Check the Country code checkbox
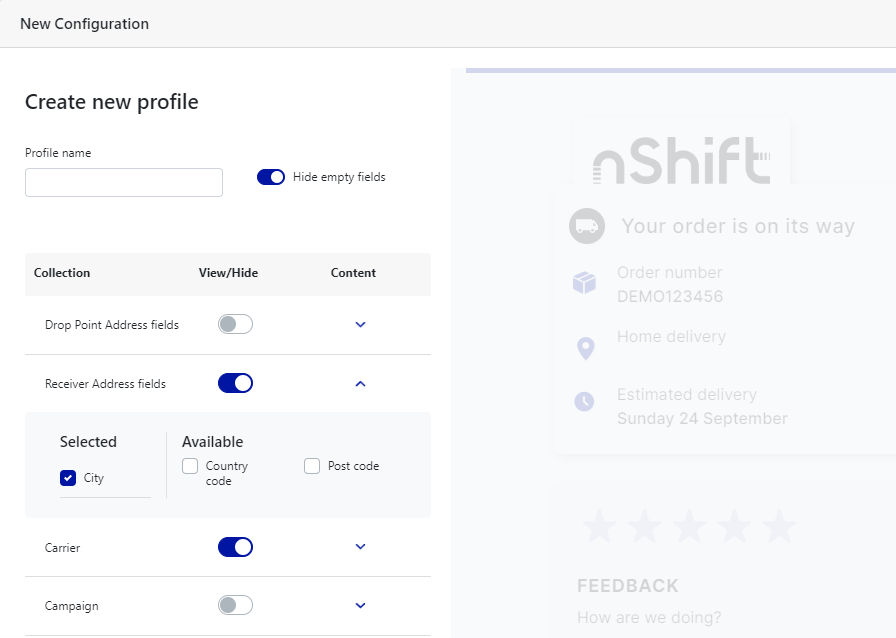The image size is (896, 638). click(190, 466)
